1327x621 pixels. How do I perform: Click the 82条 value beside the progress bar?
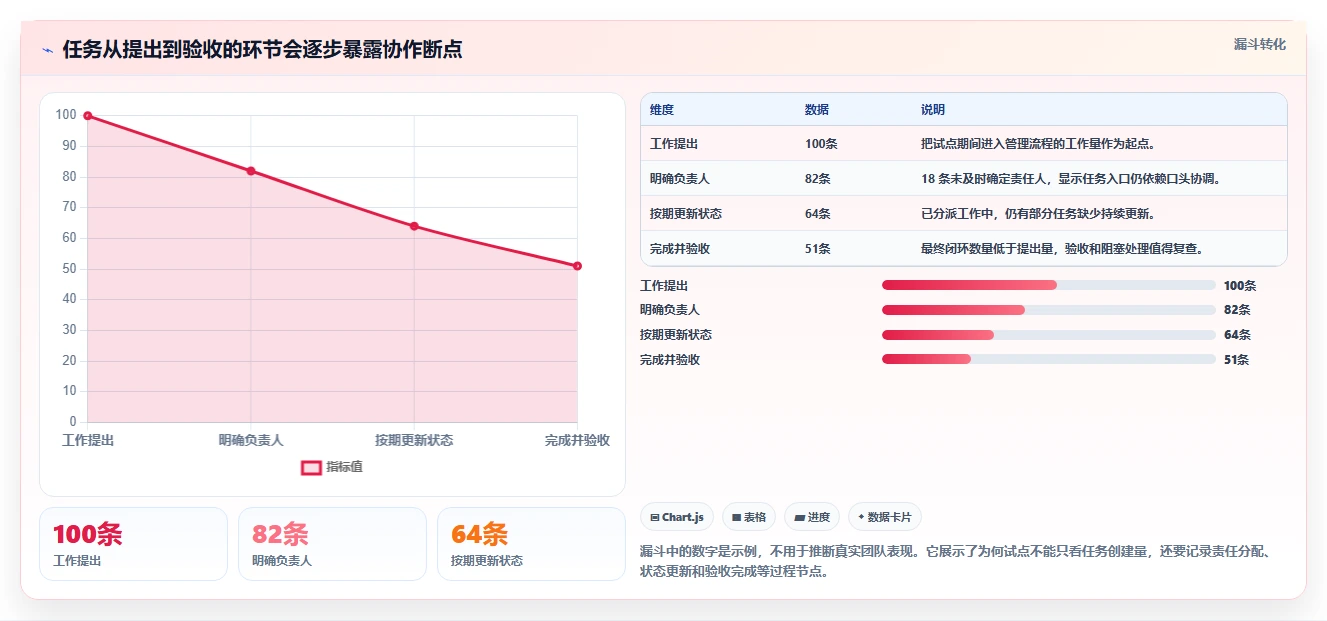click(x=1237, y=310)
